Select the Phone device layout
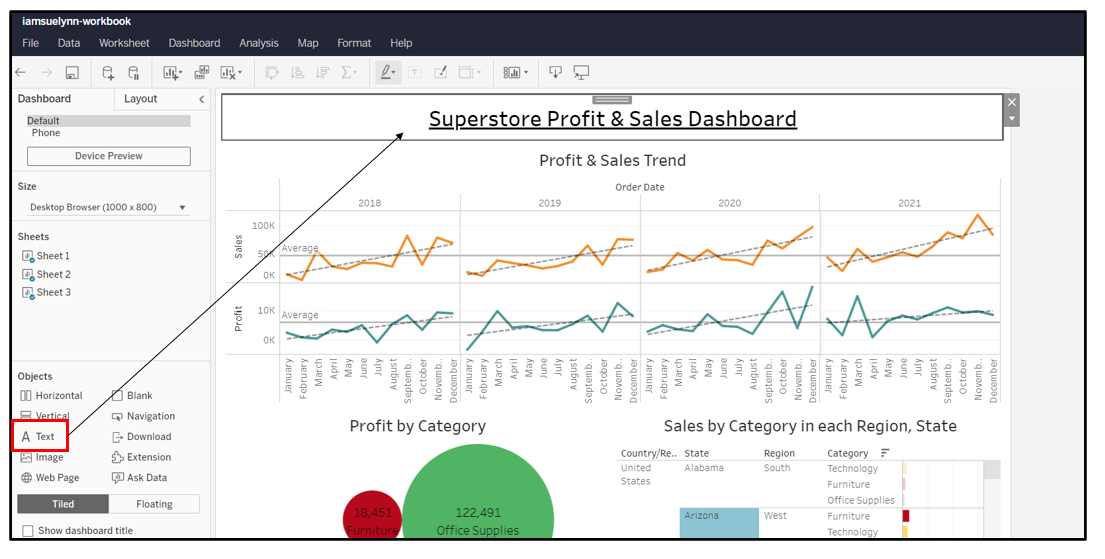 46,133
